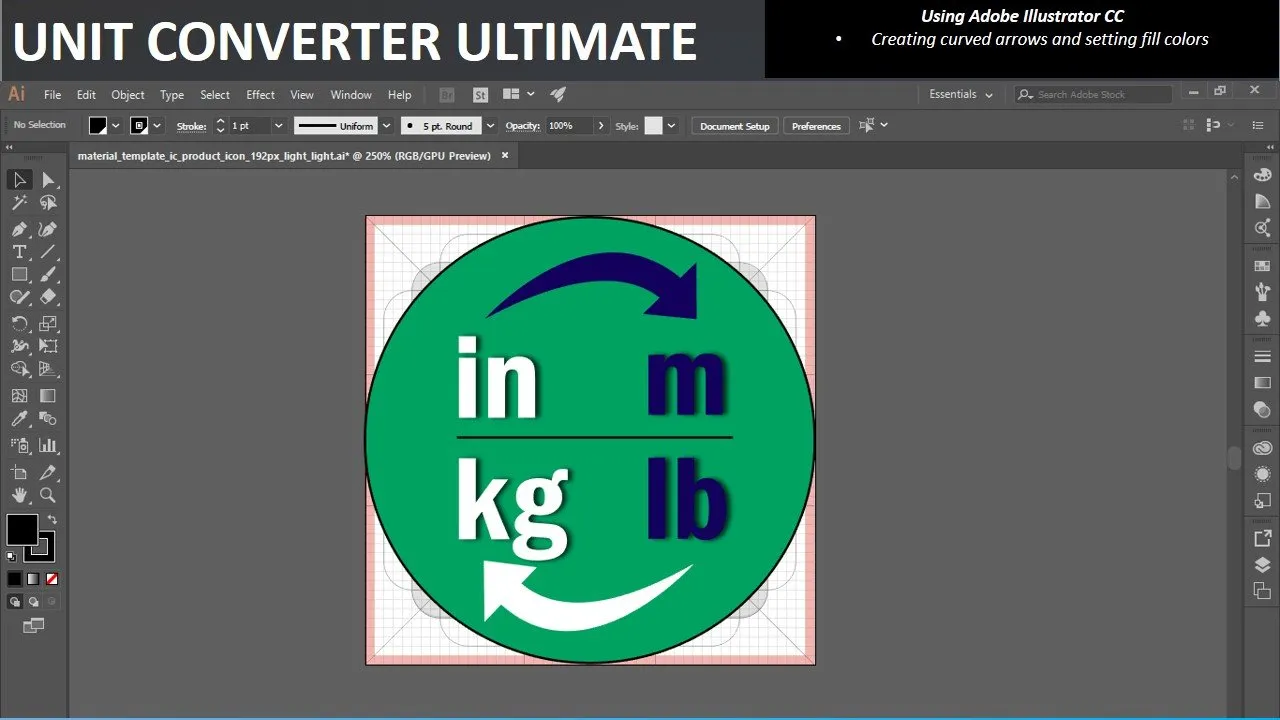Pick the Lasso tool
Image resolution: width=1280 pixels, height=720 pixels.
tap(48, 203)
